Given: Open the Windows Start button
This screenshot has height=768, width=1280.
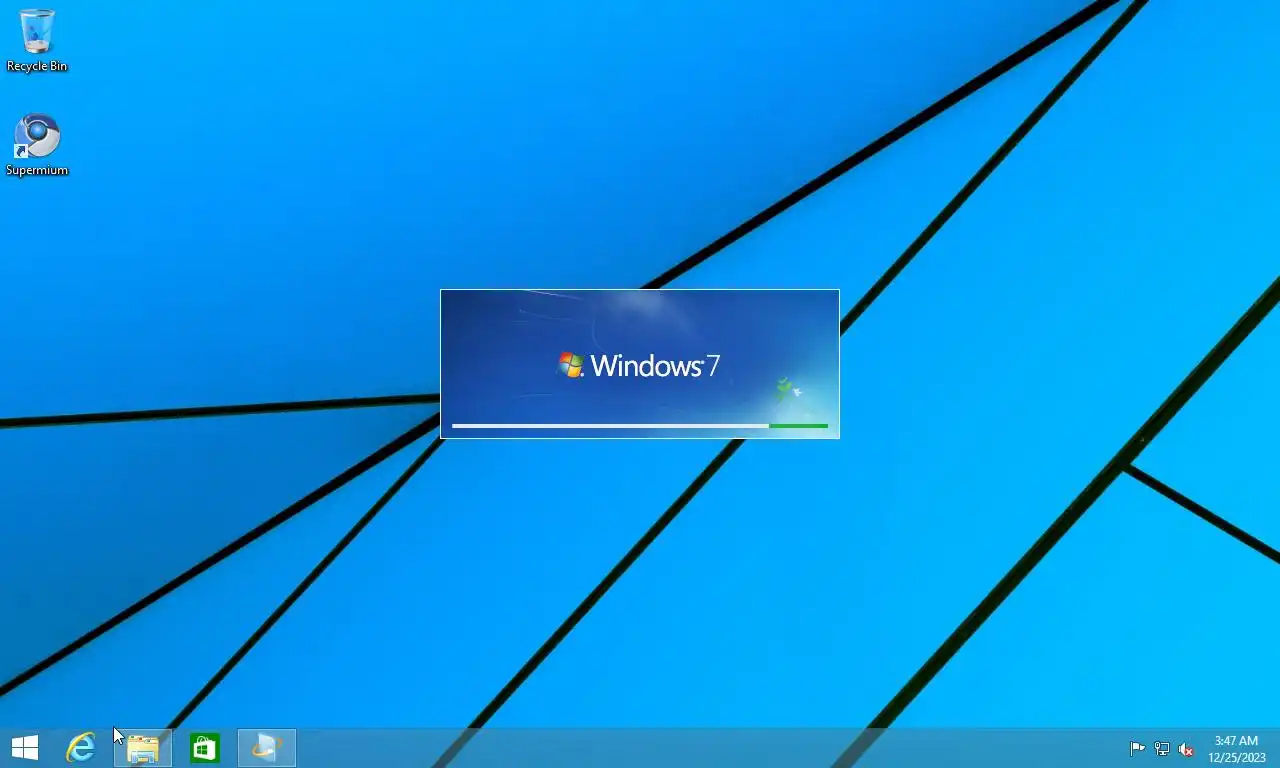Looking at the screenshot, I should 25,748.
